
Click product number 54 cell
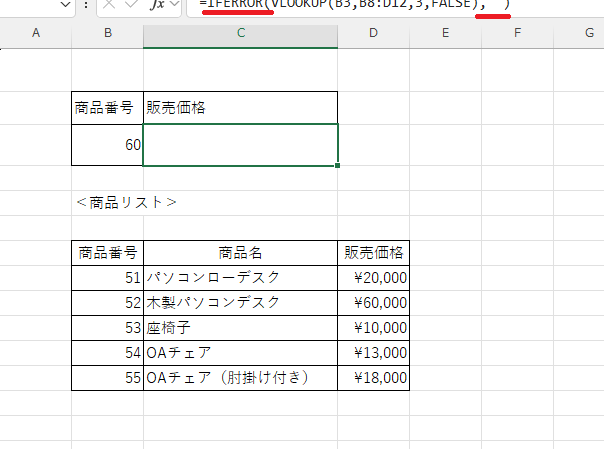[x=107, y=352]
